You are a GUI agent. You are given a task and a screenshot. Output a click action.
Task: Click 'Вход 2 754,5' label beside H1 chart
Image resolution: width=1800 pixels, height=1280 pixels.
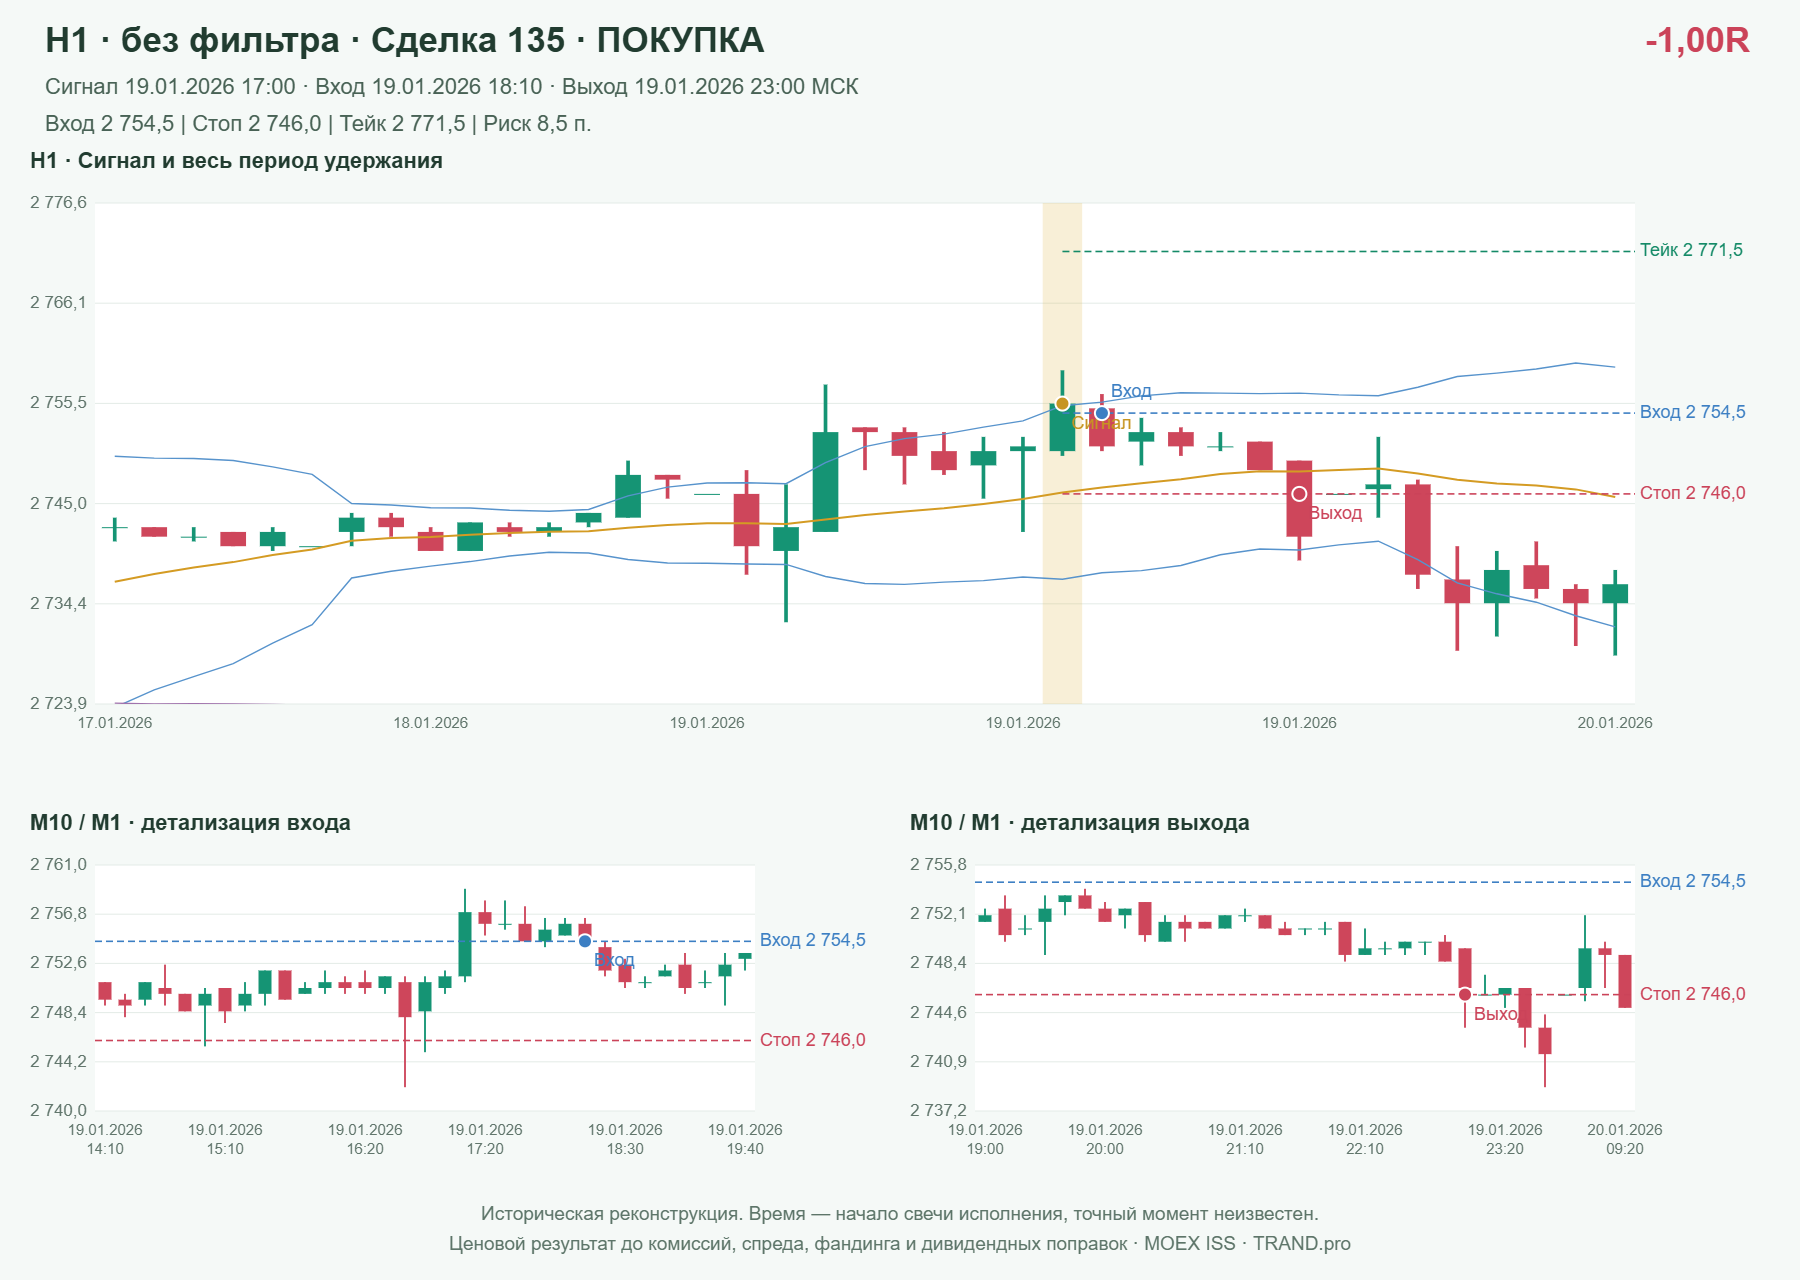(x=1692, y=412)
